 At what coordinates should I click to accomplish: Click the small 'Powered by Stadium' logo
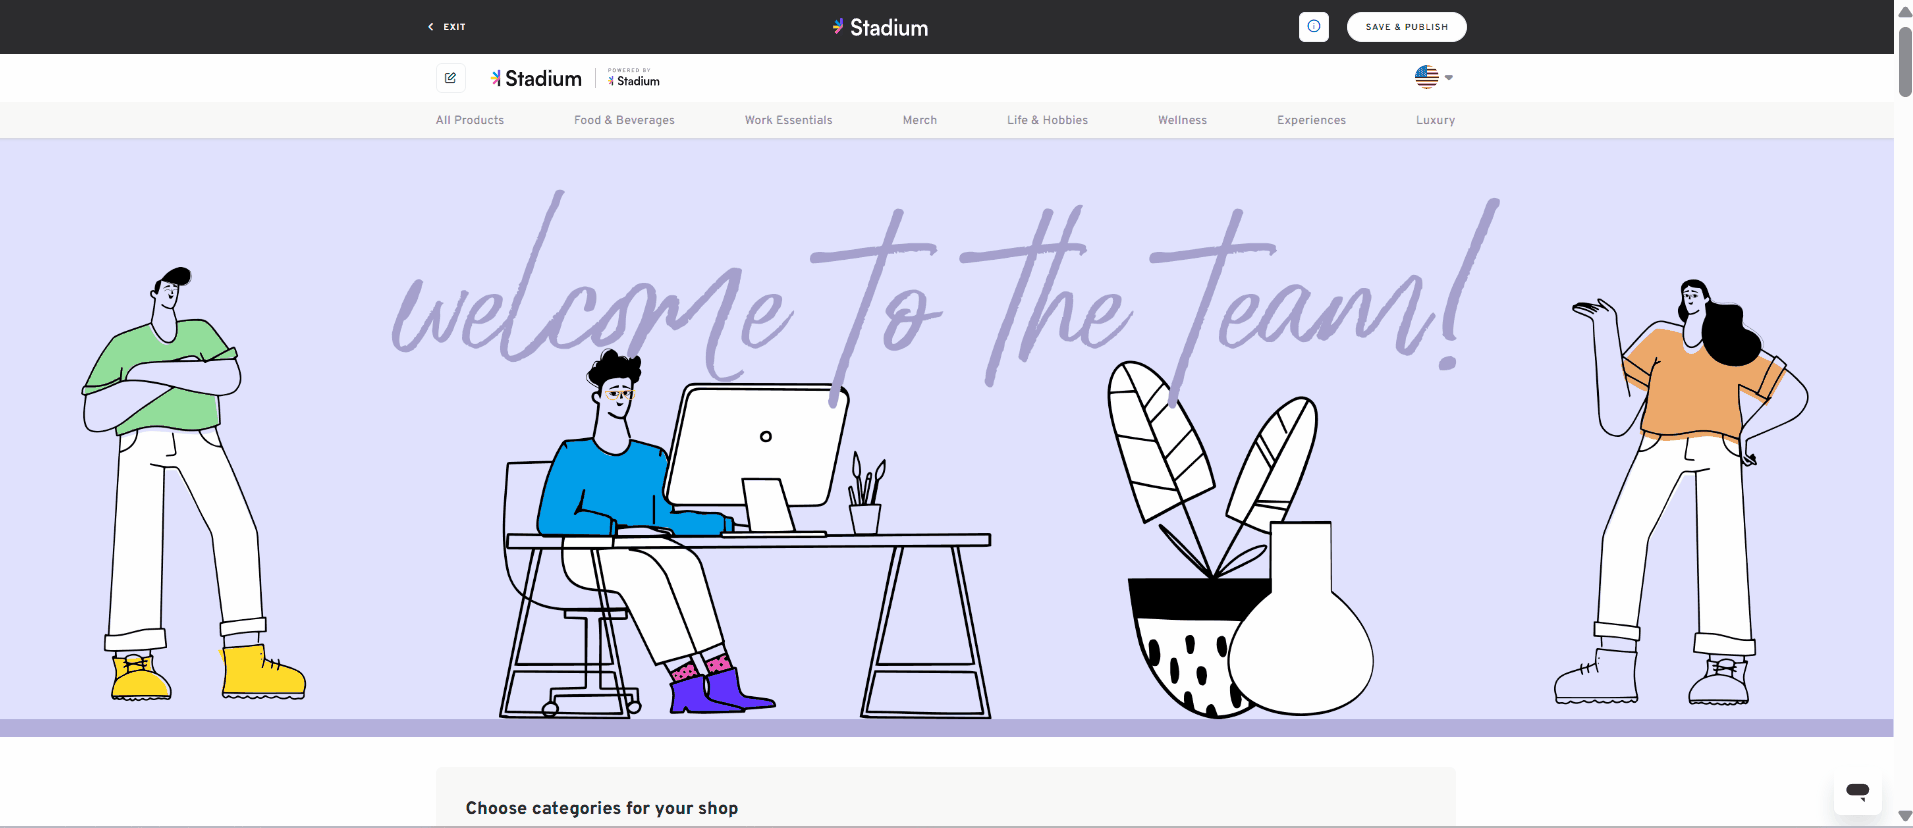coord(634,78)
